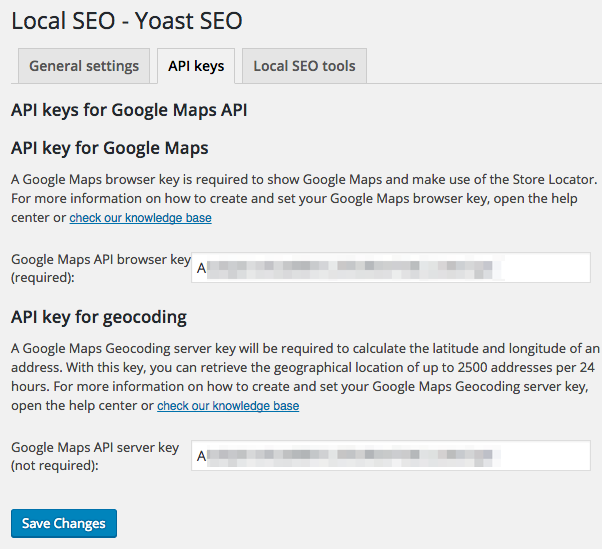Click the 'API key for Google Maps' heading
The width and height of the screenshot is (602, 549).
110,148
